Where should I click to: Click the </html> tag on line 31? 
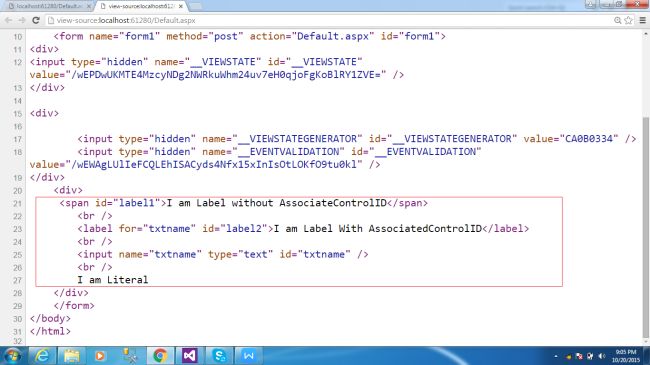(x=50, y=332)
